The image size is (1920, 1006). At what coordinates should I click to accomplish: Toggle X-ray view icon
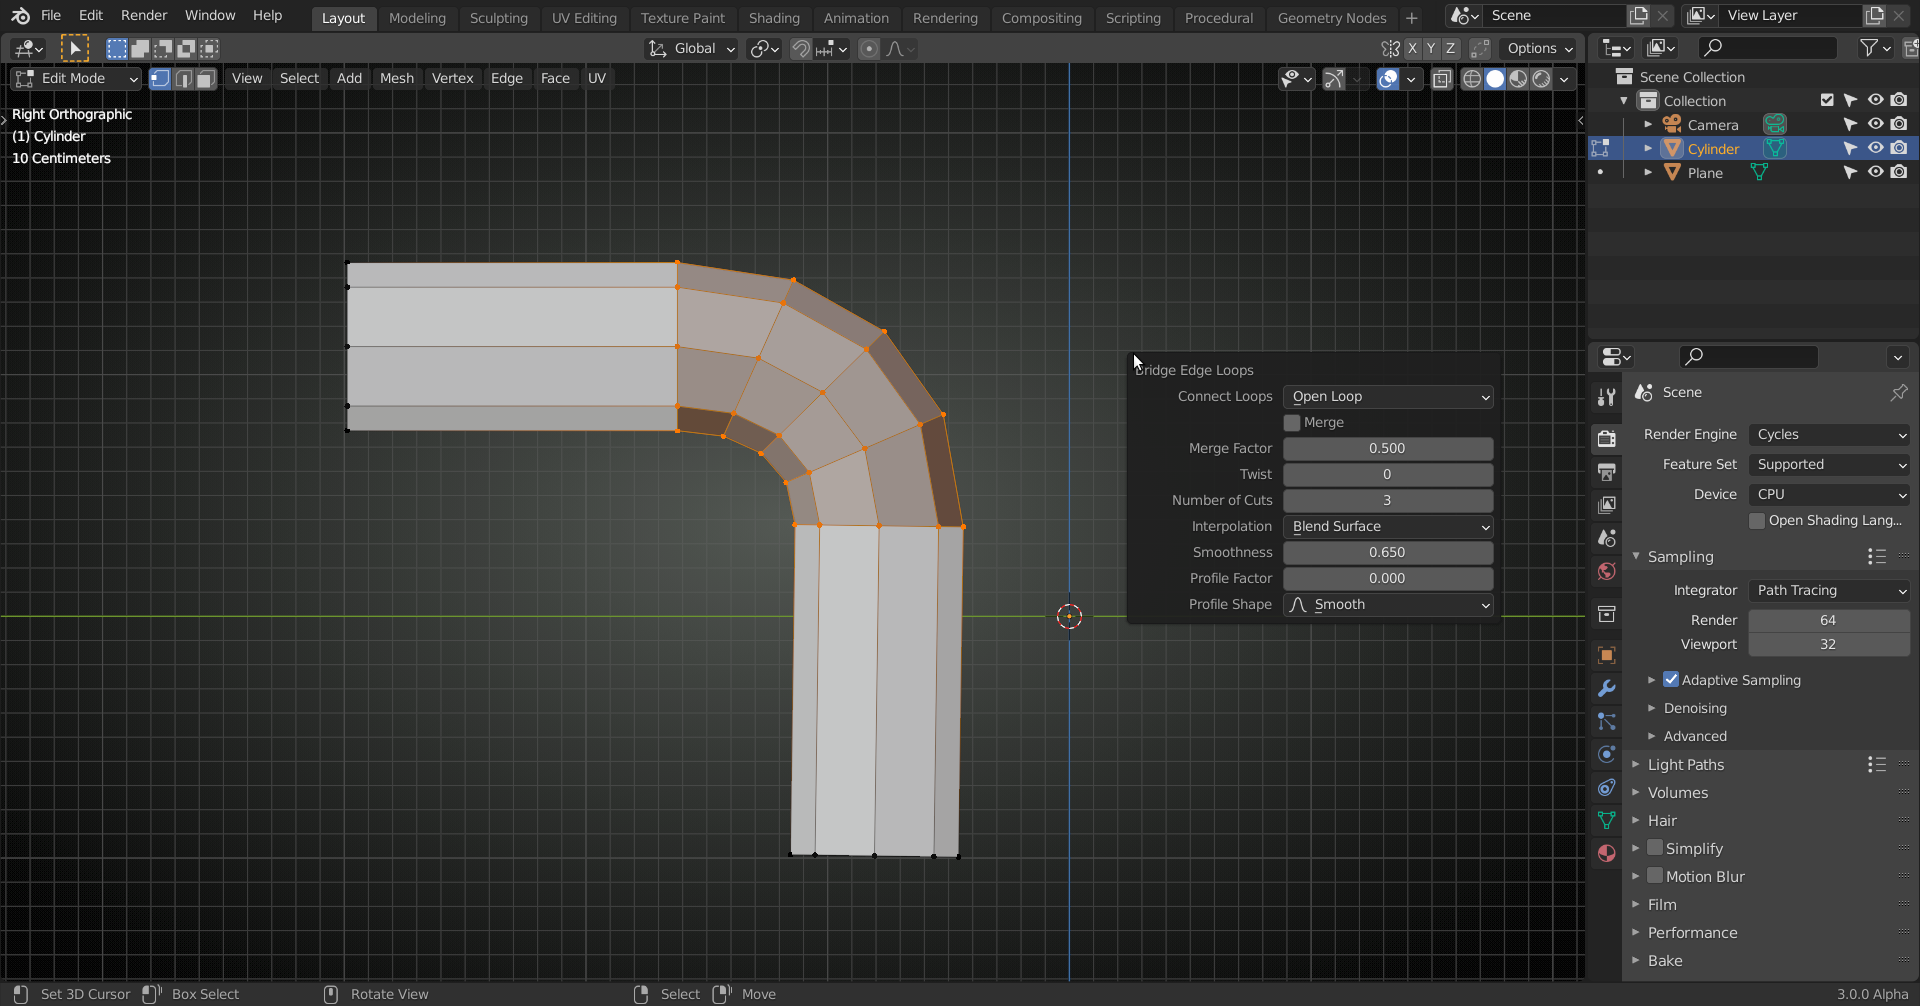pyautogui.click(x=1441, y=79)
